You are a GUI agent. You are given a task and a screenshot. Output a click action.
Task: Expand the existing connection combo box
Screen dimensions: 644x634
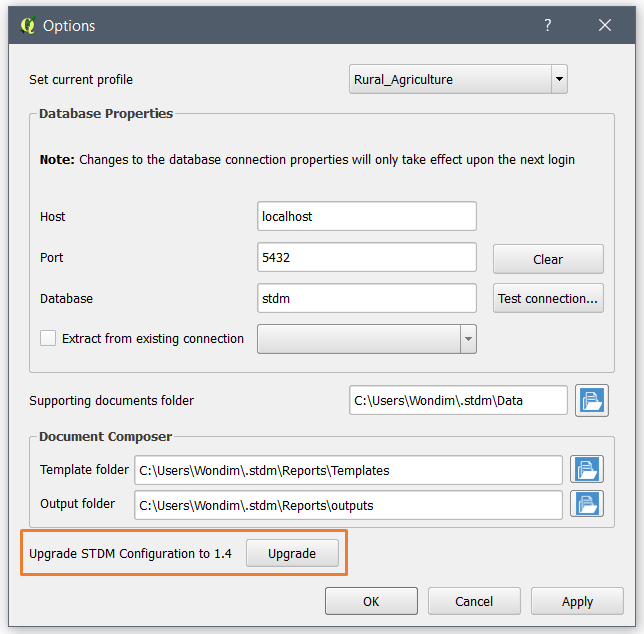(x=467, y=339)
